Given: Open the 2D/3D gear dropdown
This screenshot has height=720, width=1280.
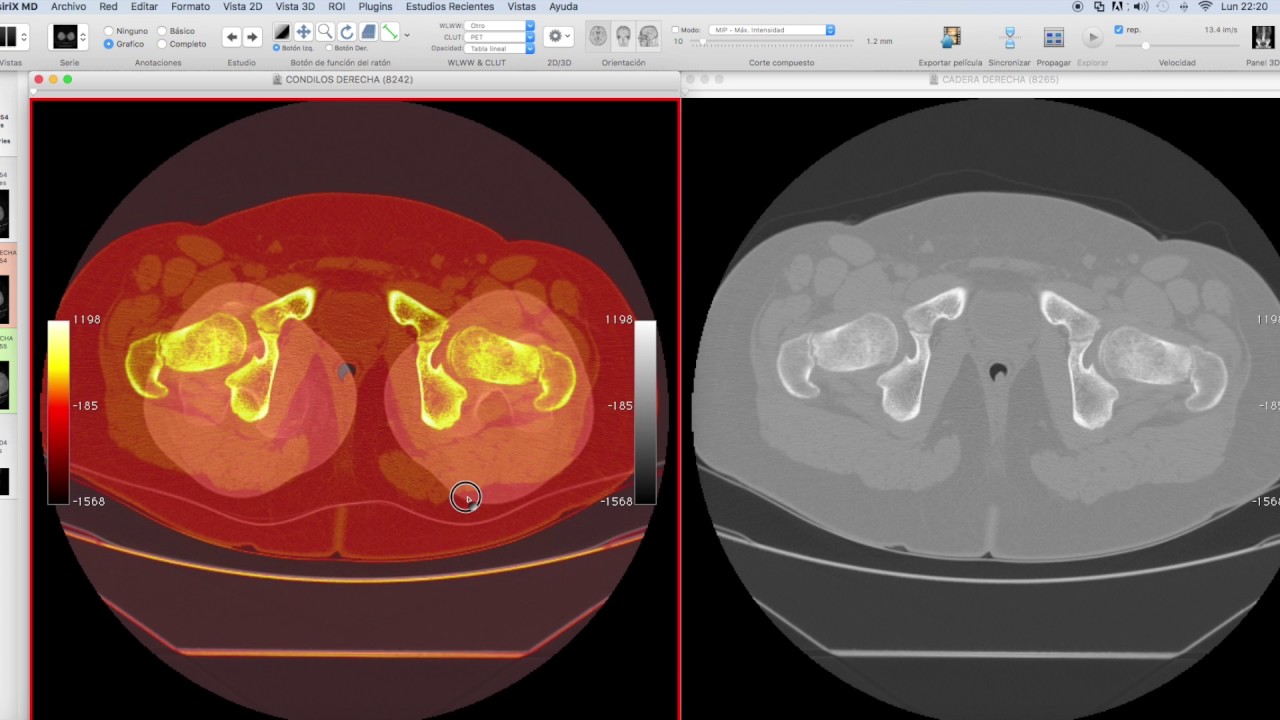Looking at the screenshot, I should (559, 36).
